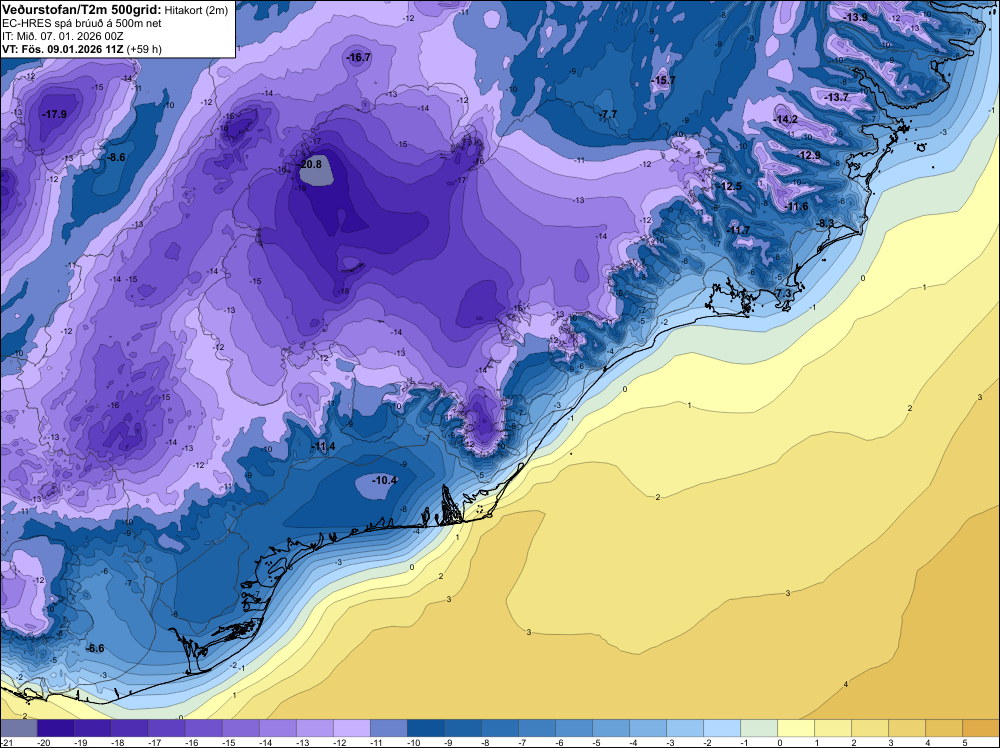1000x748 pixels.
Task: Click the 5 legend scale label
Action: coord(964,742)
